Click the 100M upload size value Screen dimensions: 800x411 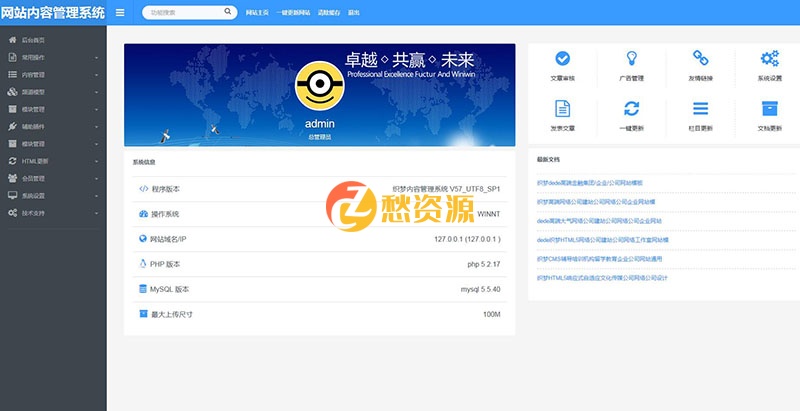tap(492, 315)
